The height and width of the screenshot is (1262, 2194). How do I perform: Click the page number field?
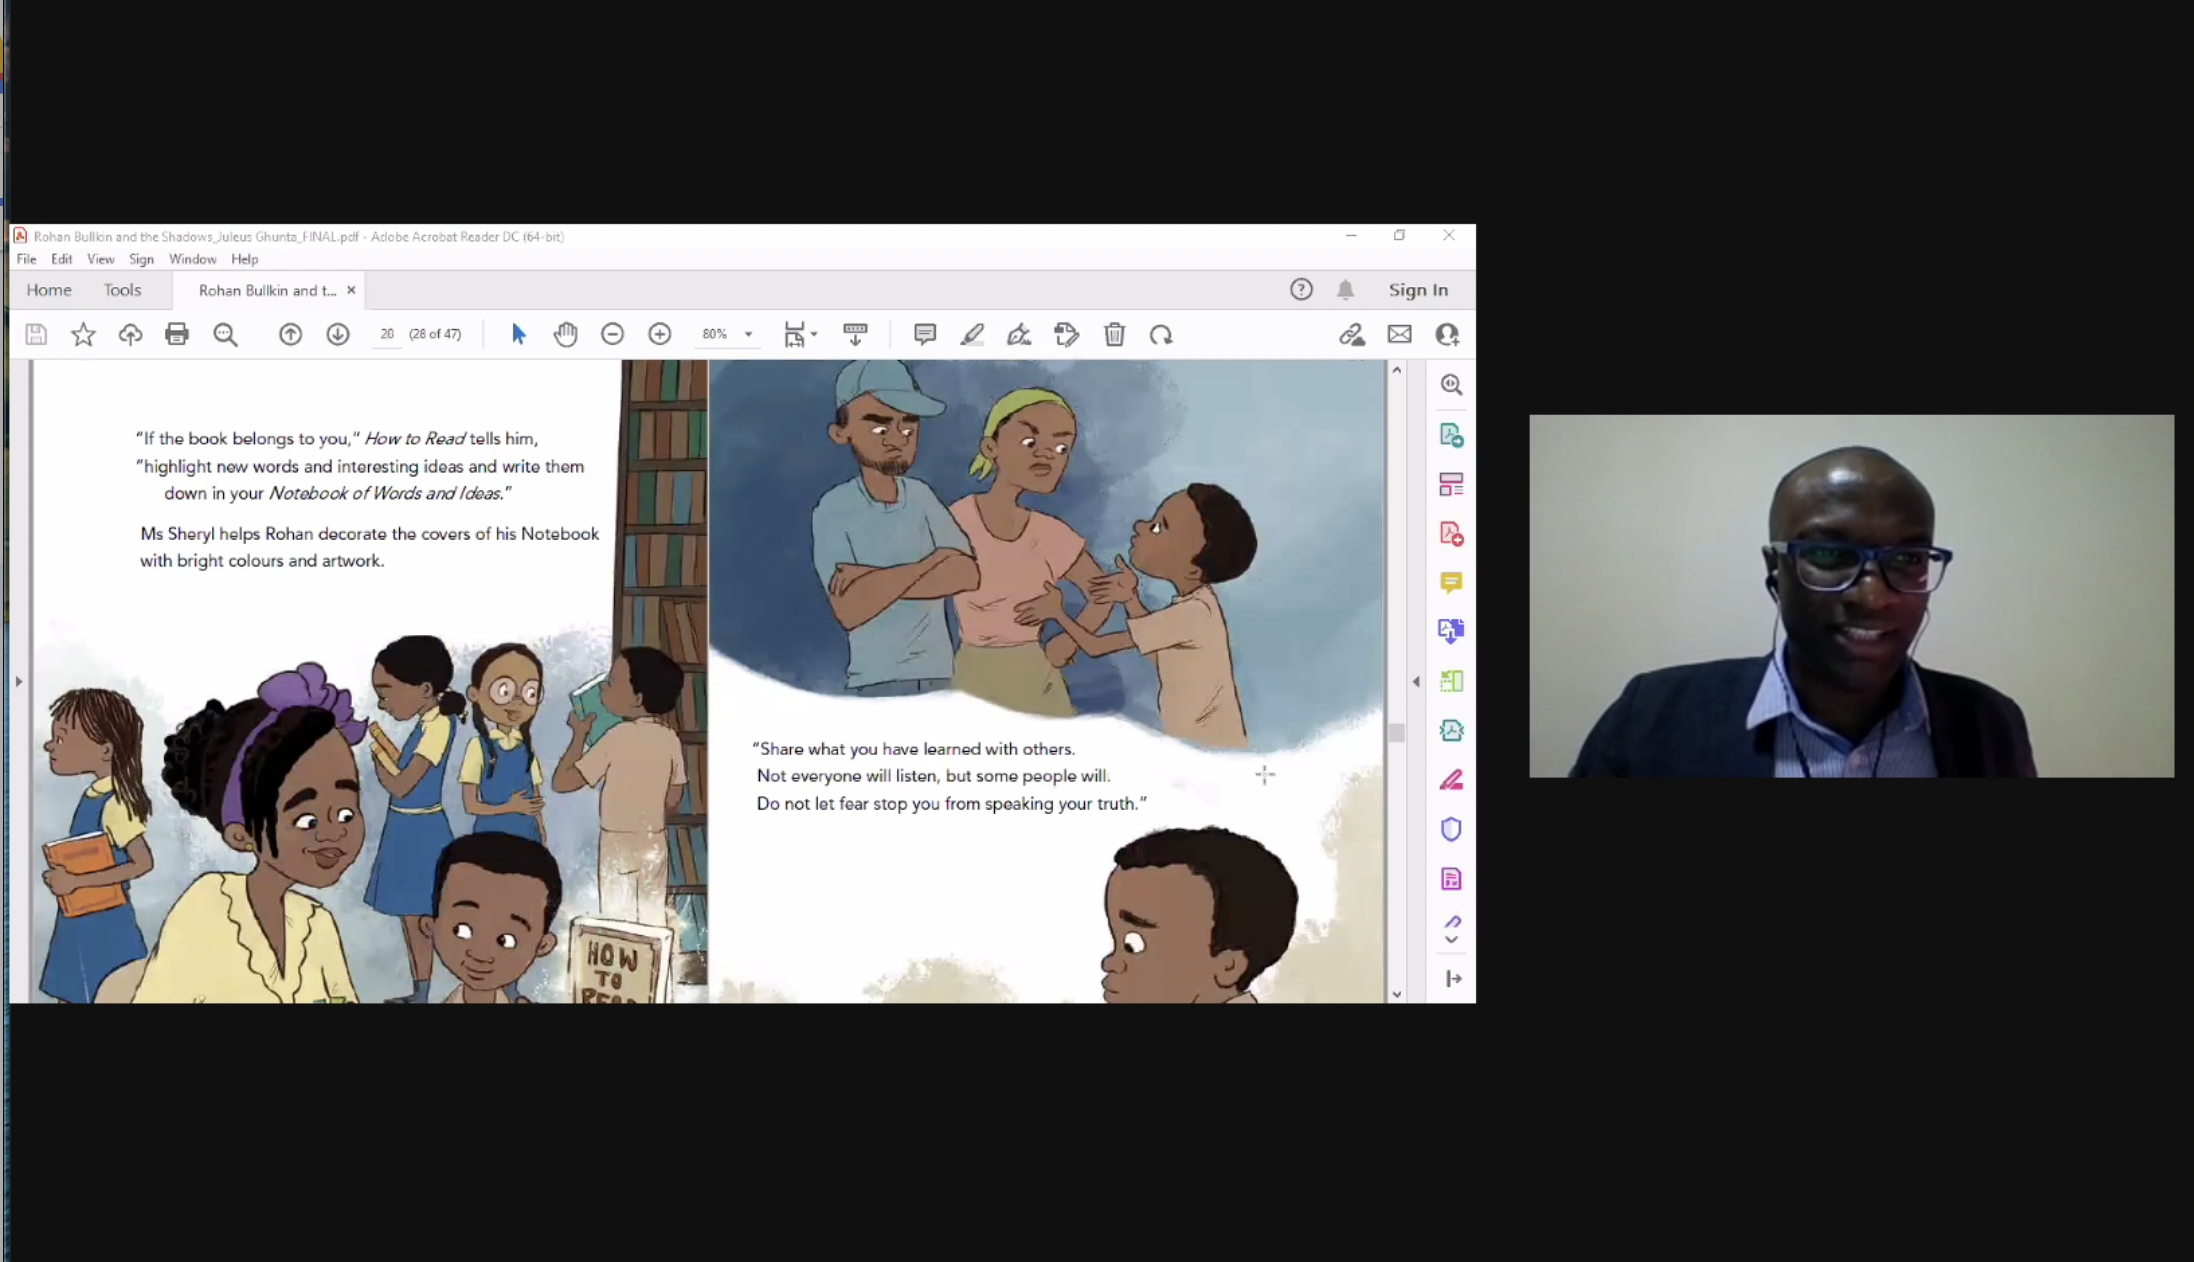pos(387,334)
